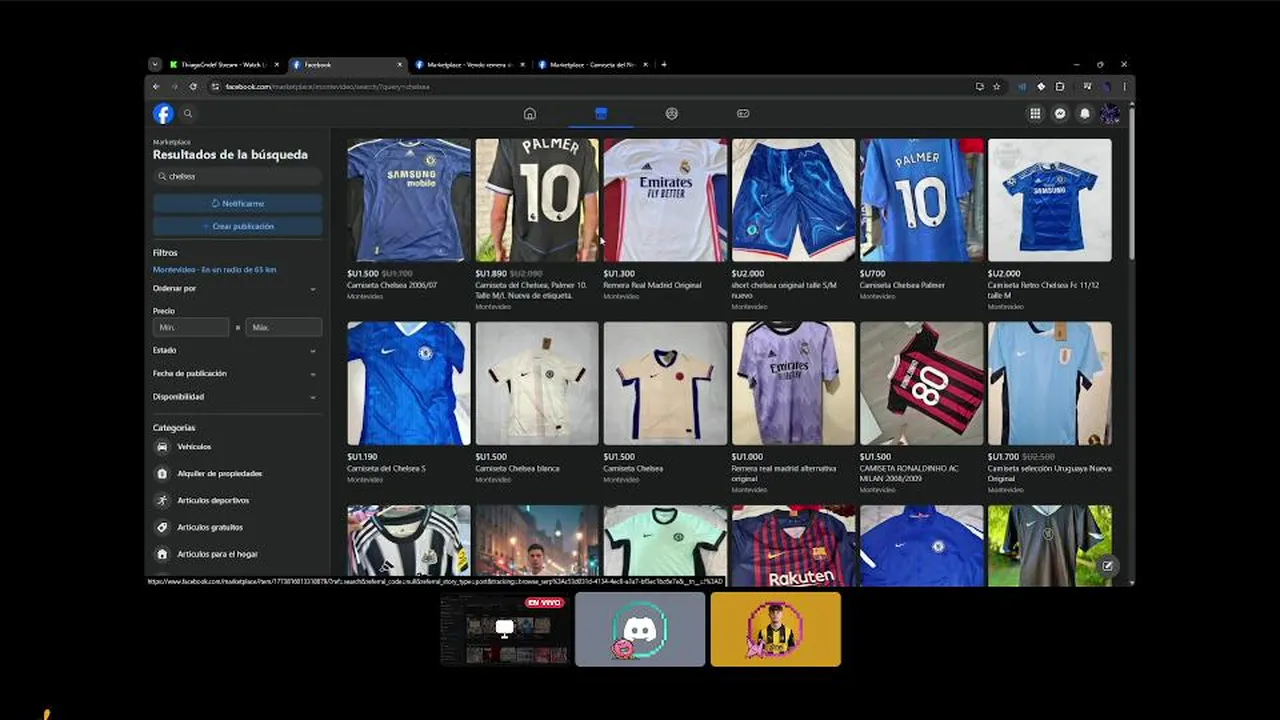Open browser extensions puzzle icon
This screenshot has height=720, width=1280.
pyautogui.click(x=1060, y=87)
